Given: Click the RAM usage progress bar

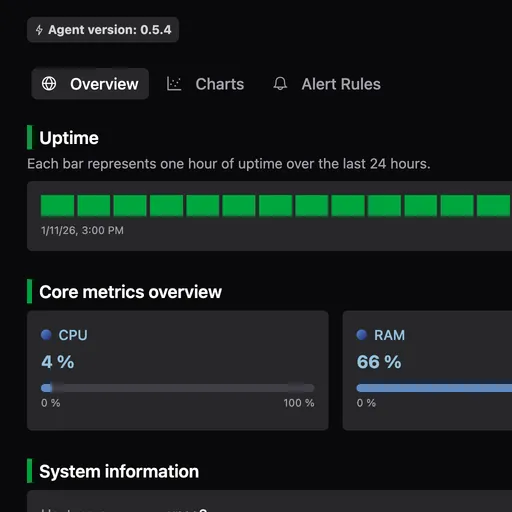Looking at the screenshot, I should [434, 388].
